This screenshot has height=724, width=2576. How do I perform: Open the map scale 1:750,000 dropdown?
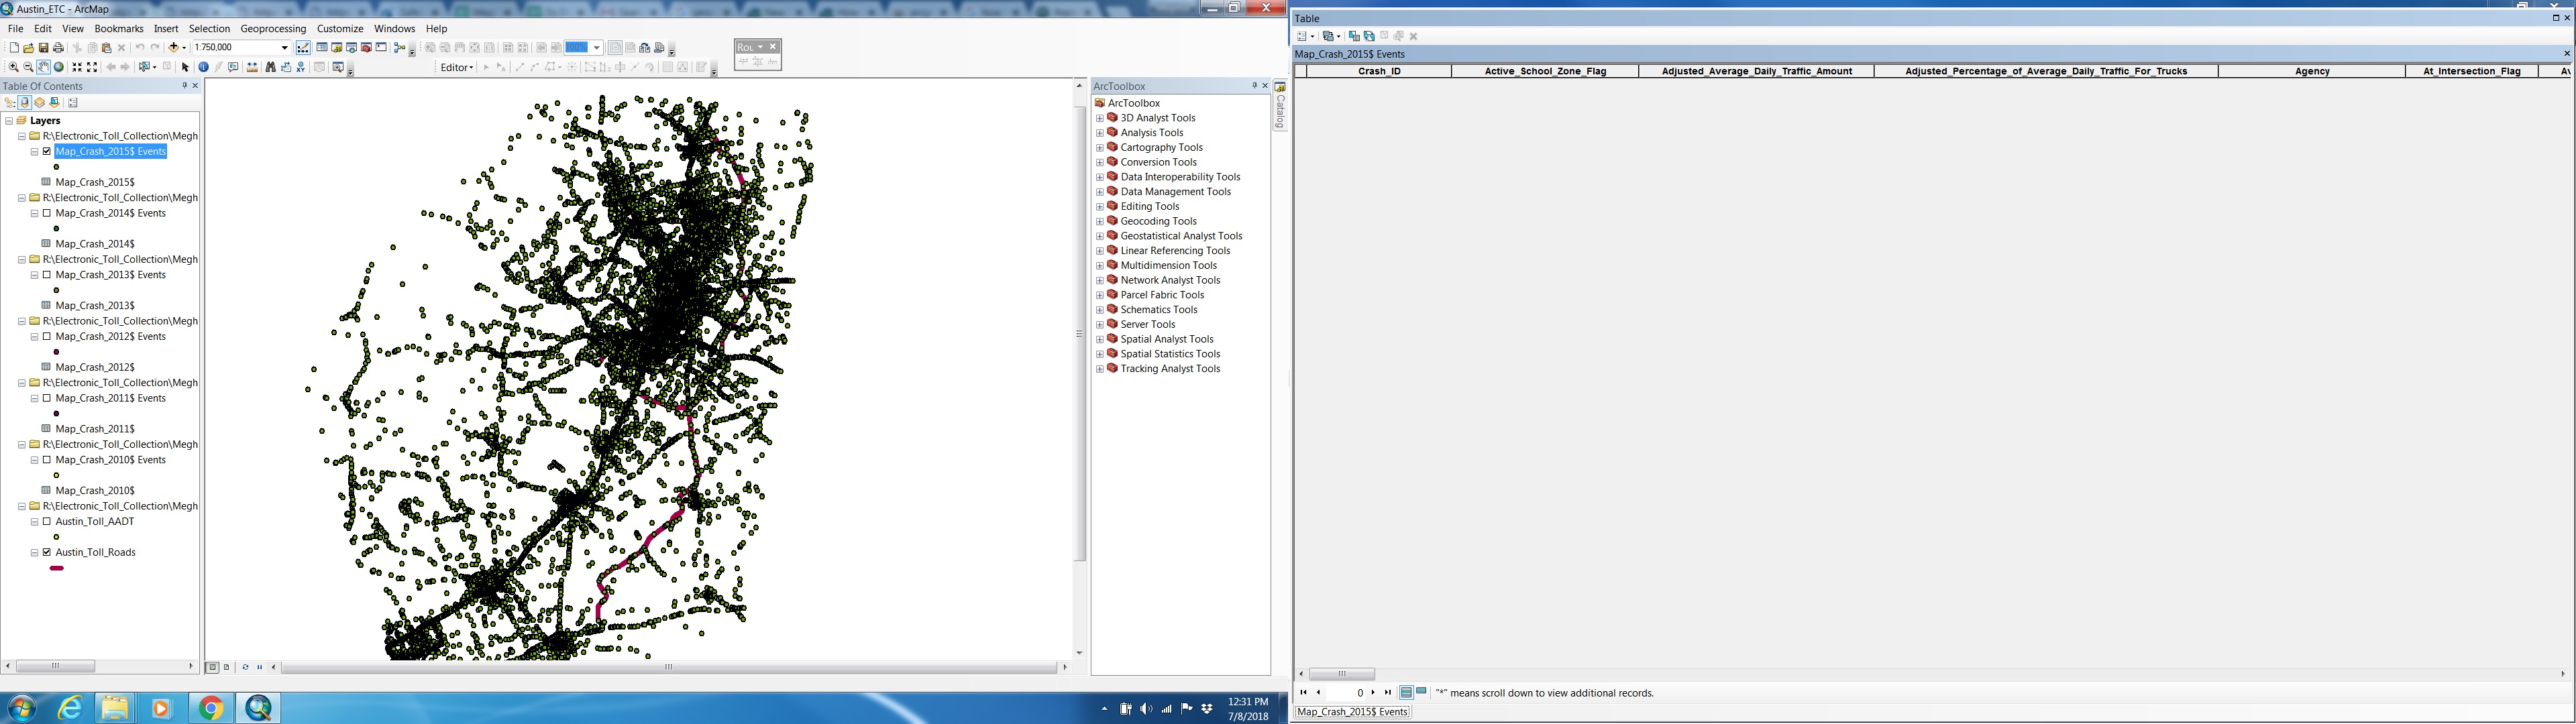(x=284, y=48)
